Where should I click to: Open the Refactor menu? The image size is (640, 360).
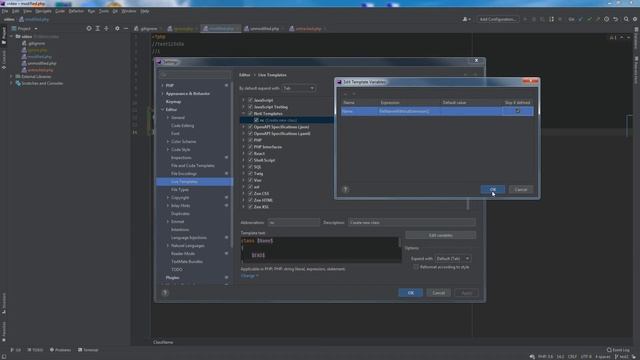[76, 11]
